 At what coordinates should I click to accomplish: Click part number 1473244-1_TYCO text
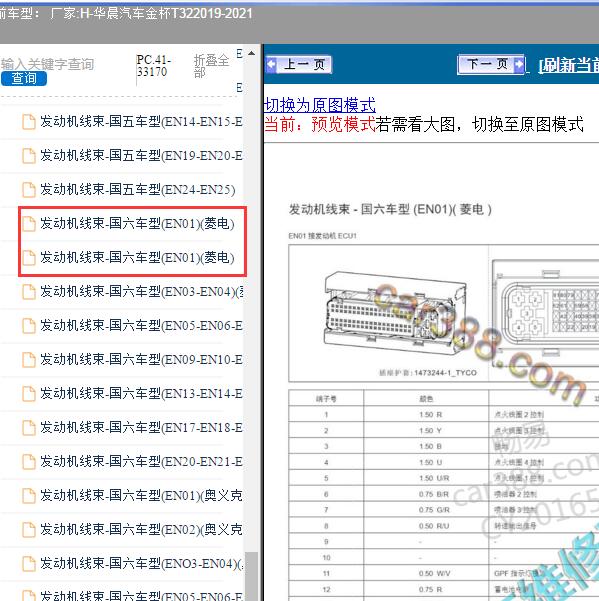(x=445, y=373)
